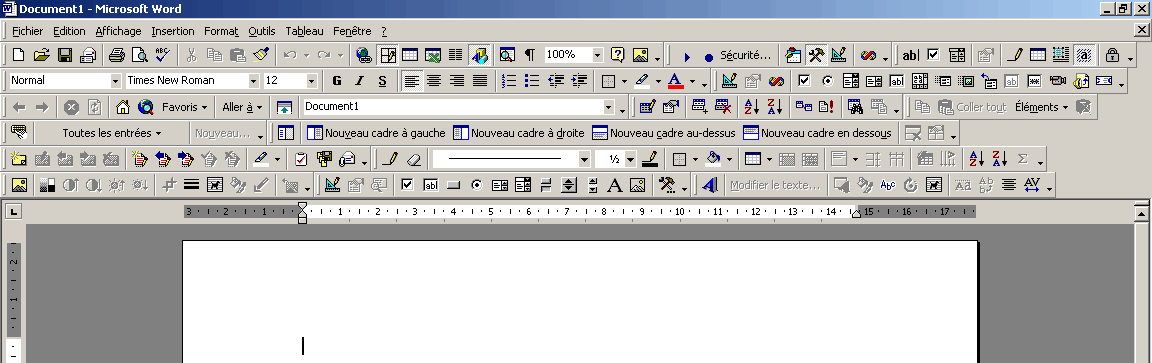Sort ascending with the A-Z icon in the database toolbar

[x=752, y=107]
